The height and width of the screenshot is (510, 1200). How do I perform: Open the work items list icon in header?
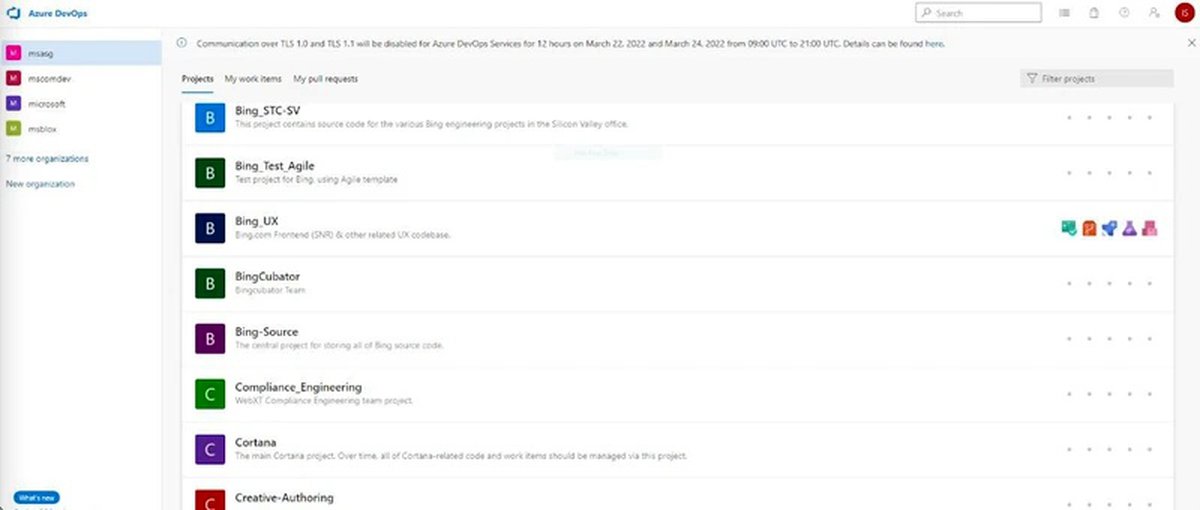(1064, 13)
